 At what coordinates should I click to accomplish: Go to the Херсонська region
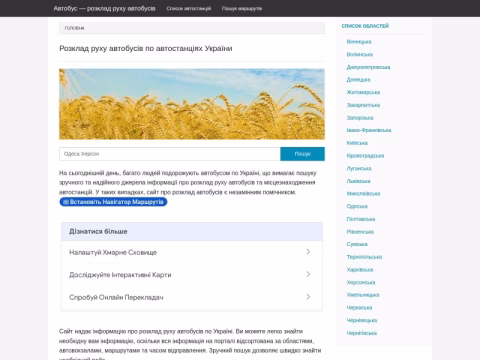coord(361,282)
